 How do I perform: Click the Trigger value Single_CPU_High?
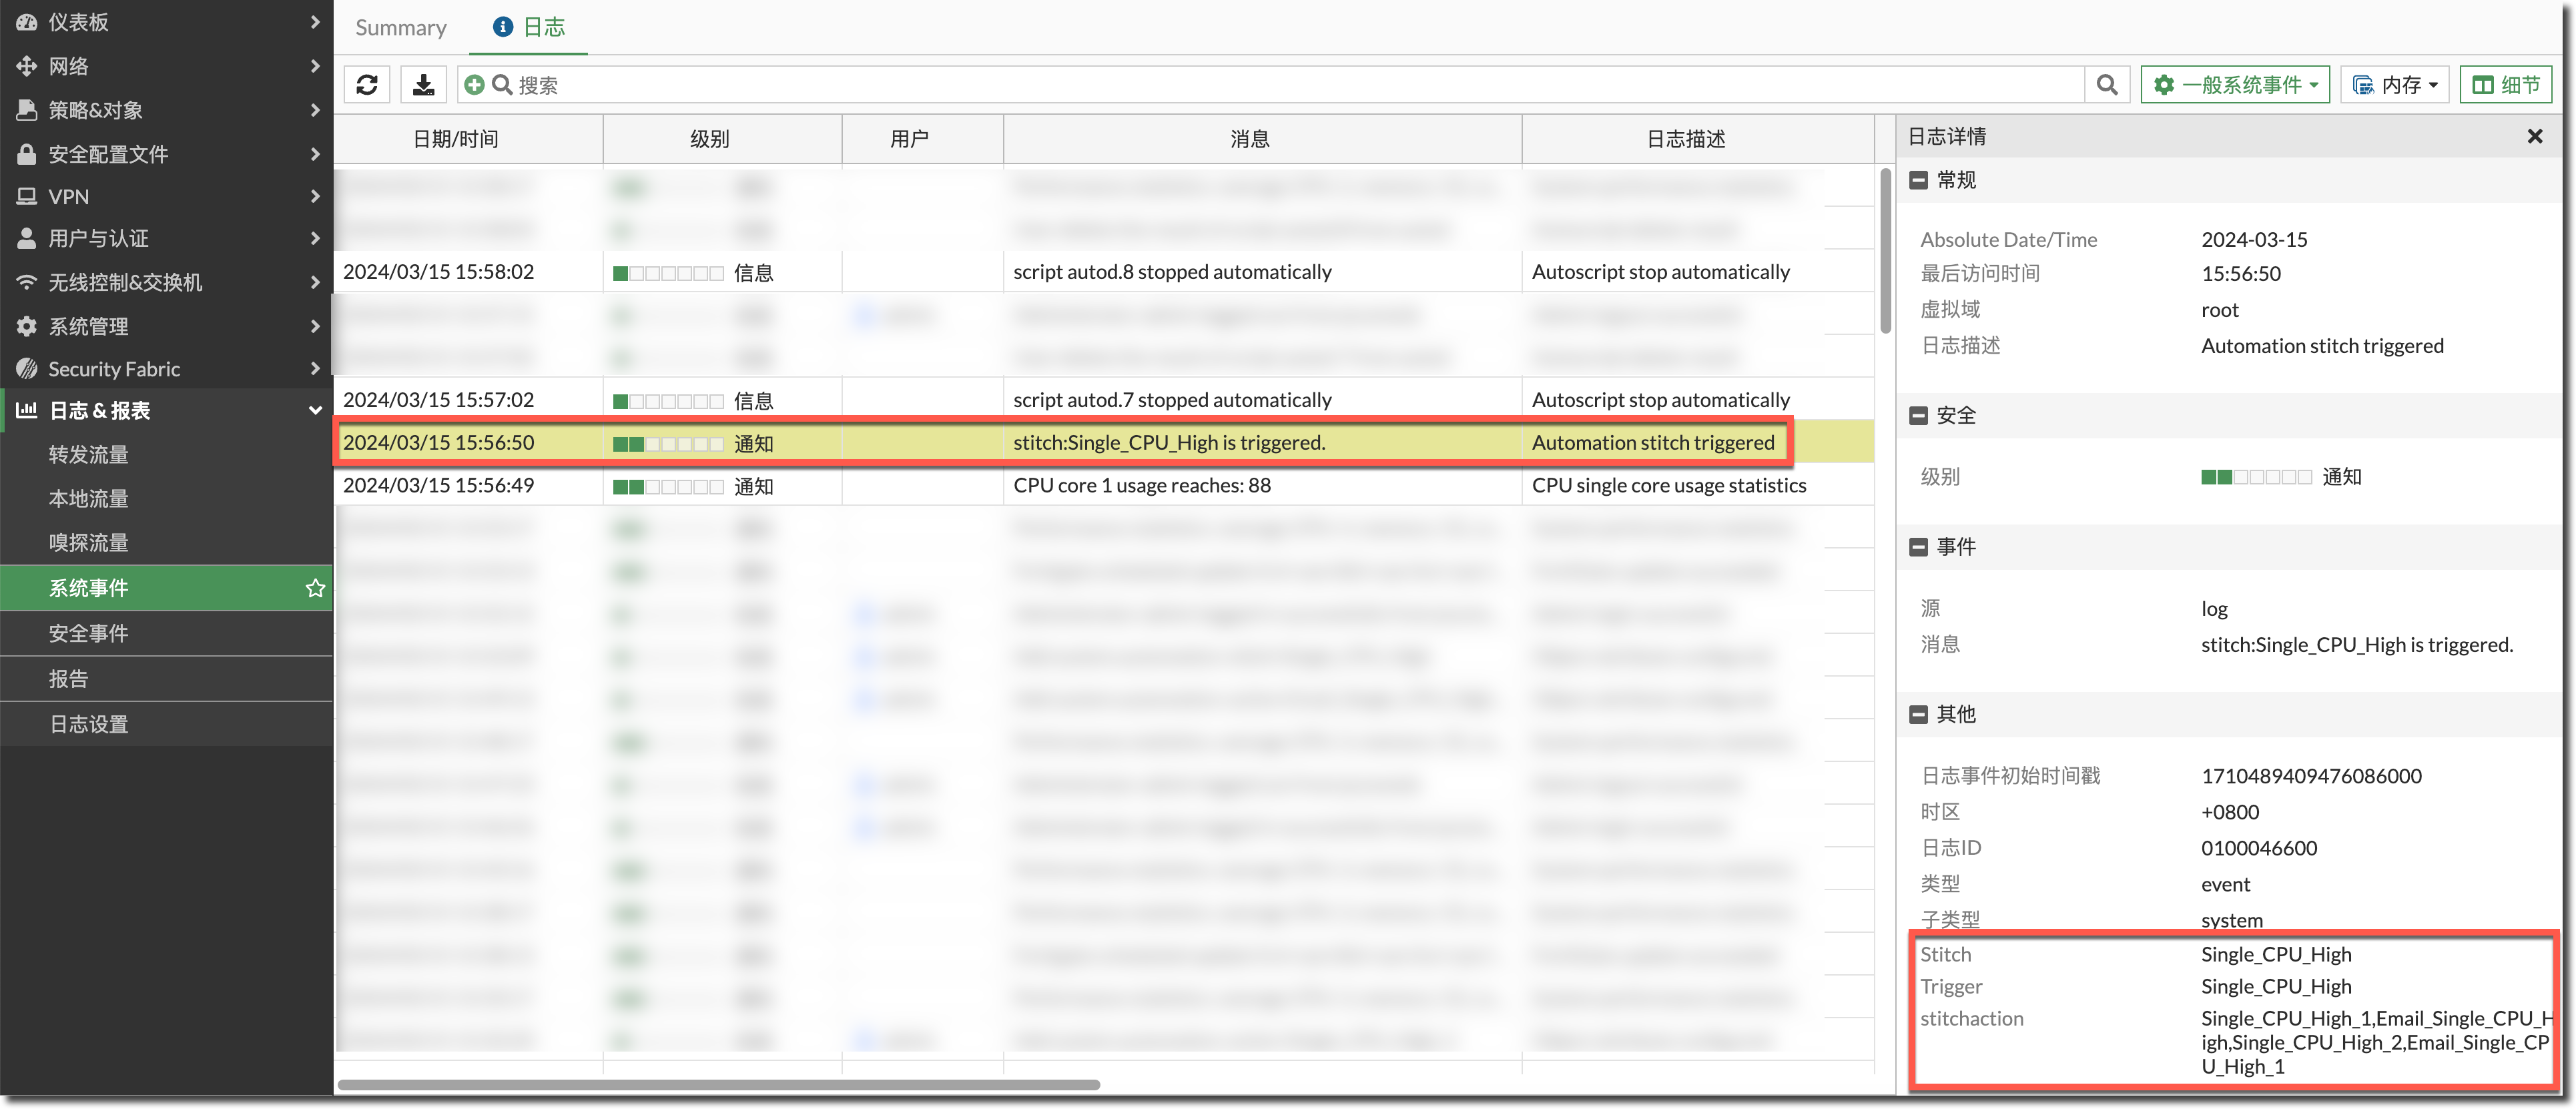pos(2275,987)
